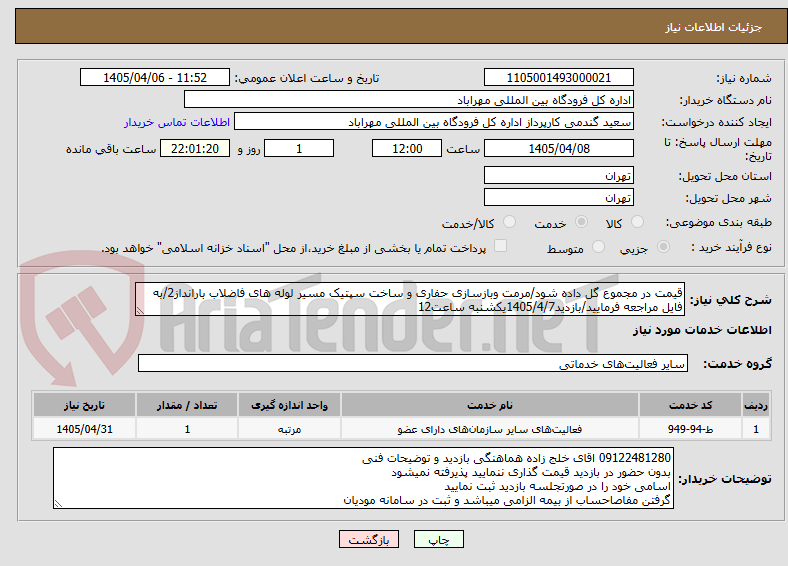Click the کد خدمت column header
This screenshot has width=788, height=566.
(x=691, y=405)
